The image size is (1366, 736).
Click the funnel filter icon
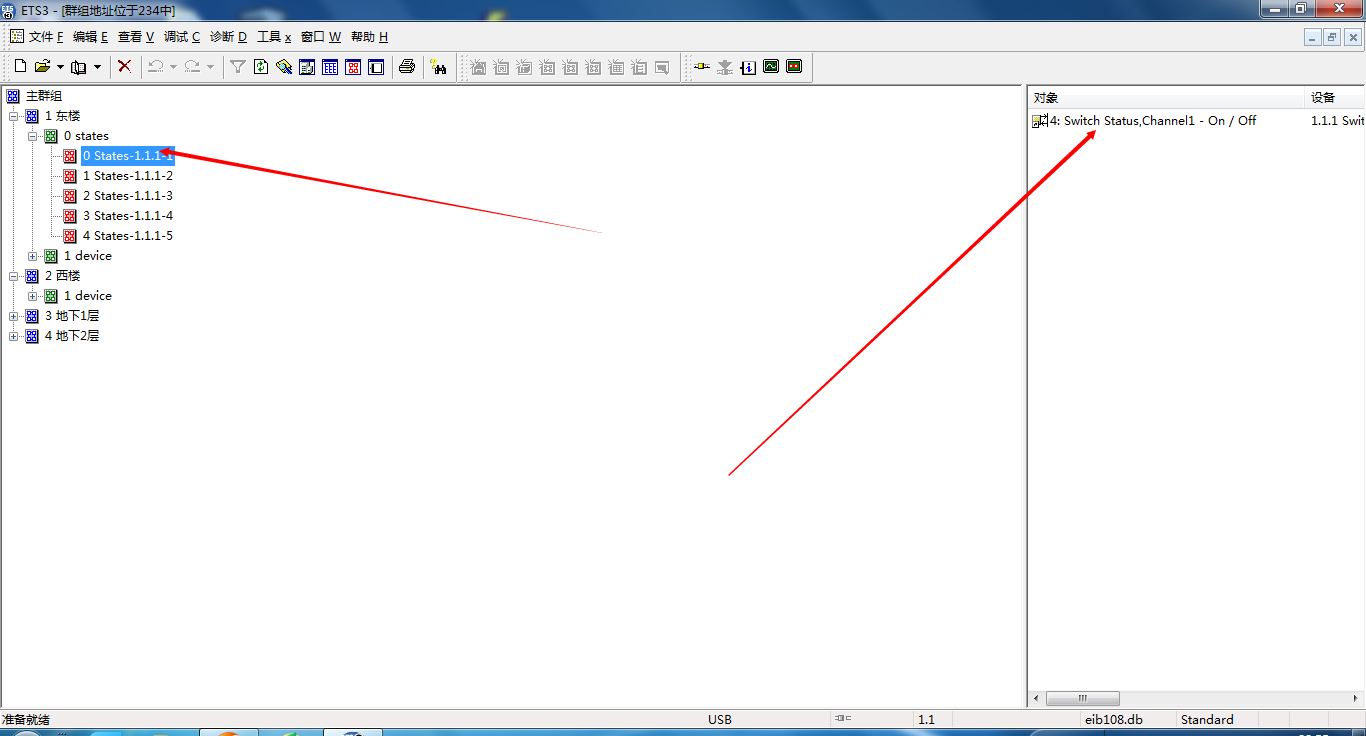pyautogui.click(x=237, y=67)
